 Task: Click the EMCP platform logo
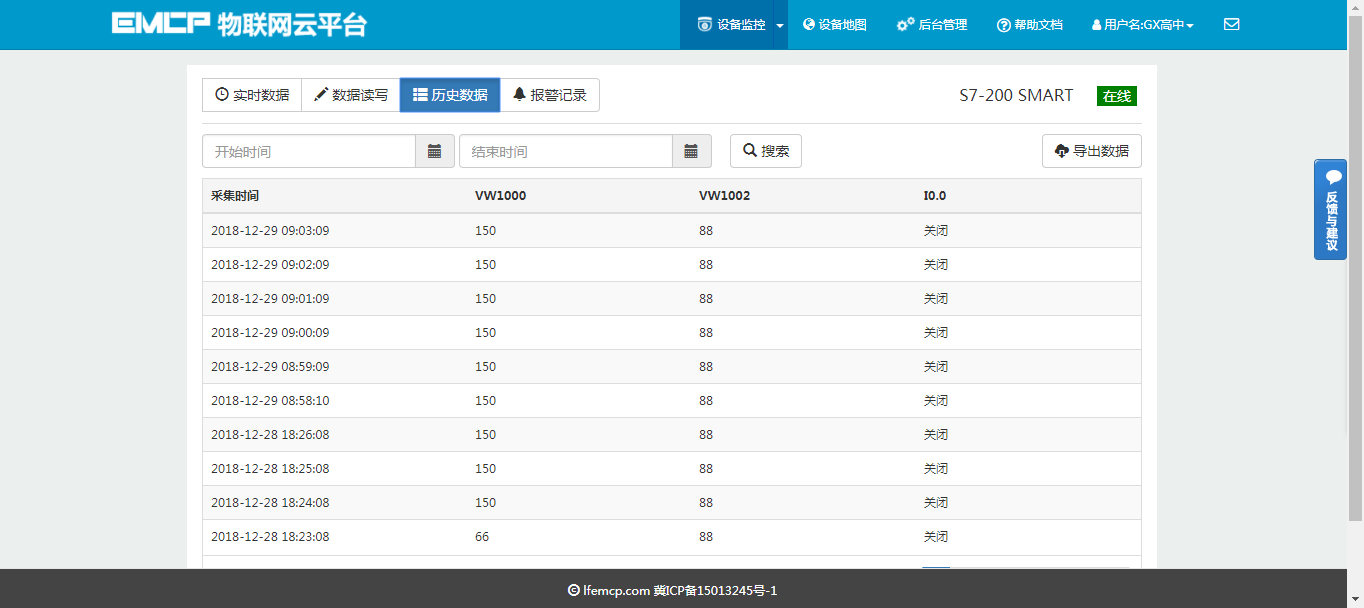tap(239, 25)
